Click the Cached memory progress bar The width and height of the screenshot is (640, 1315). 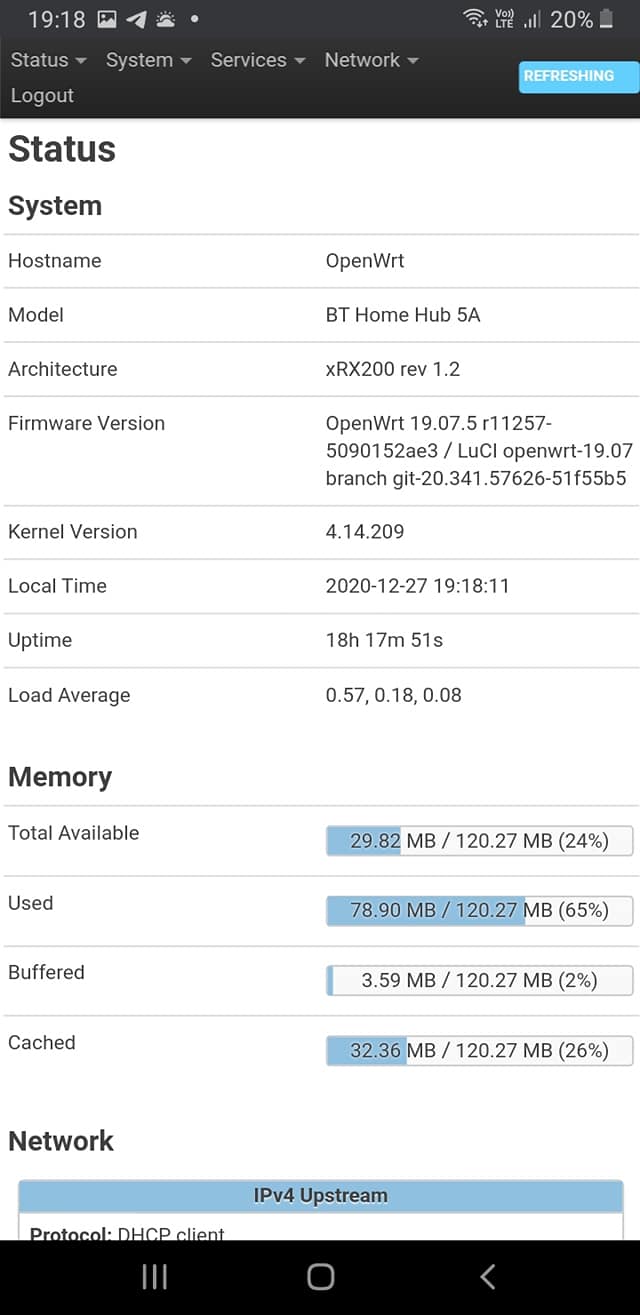point(480,1051)
